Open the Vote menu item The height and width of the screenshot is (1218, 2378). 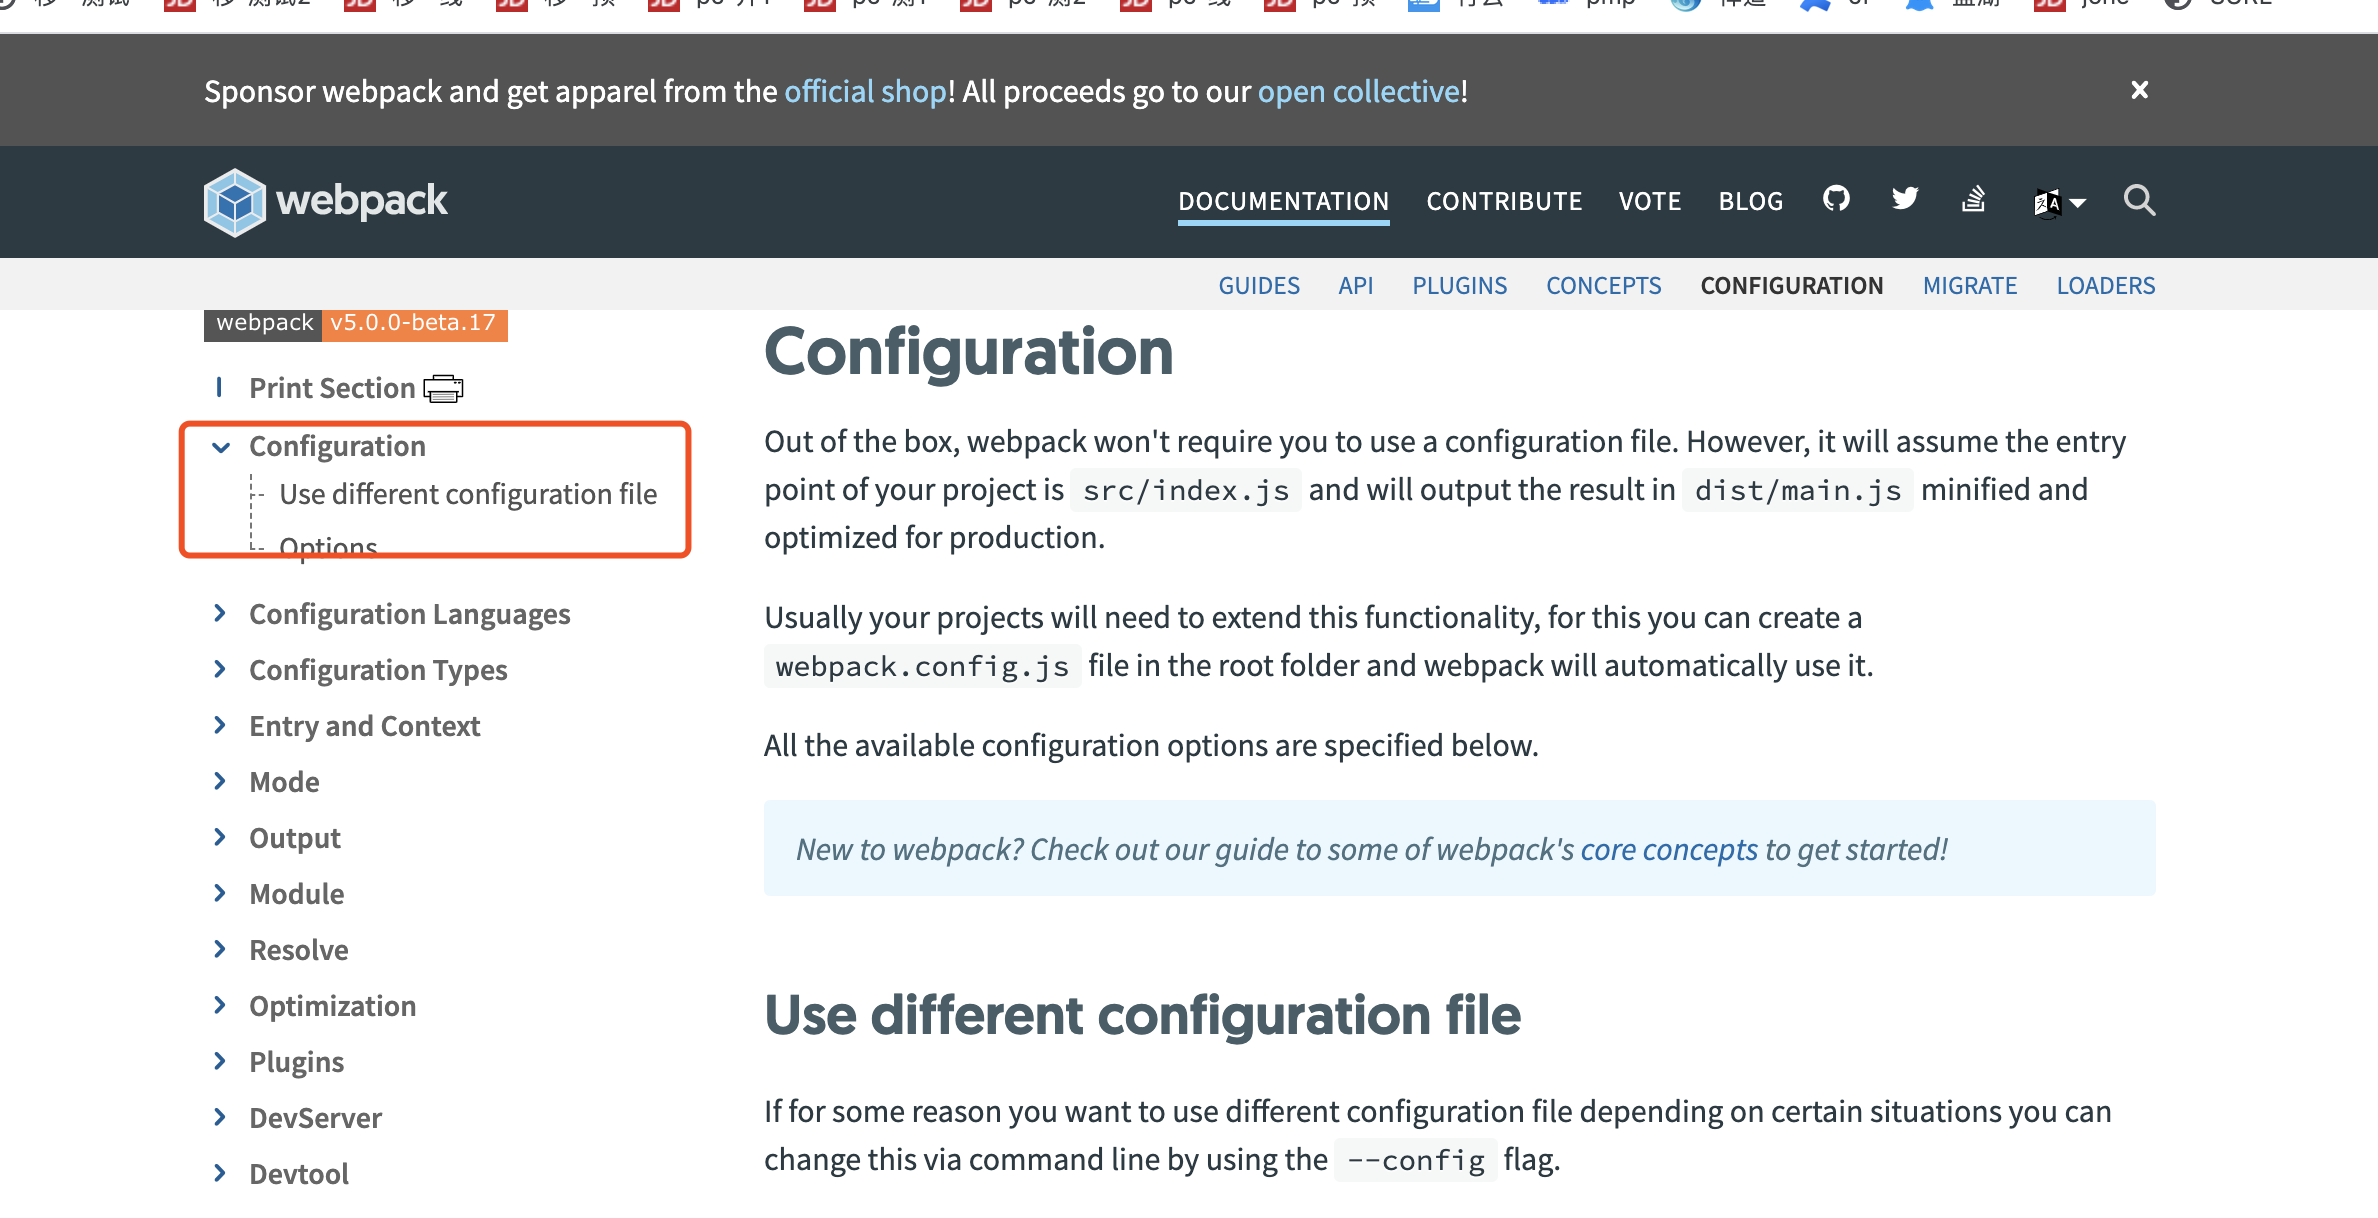coord(1650,201)
